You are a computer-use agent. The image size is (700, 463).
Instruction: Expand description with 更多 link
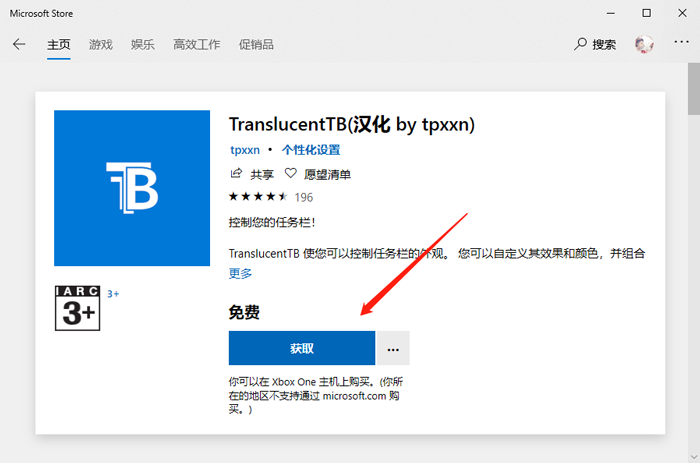point(240,273)
